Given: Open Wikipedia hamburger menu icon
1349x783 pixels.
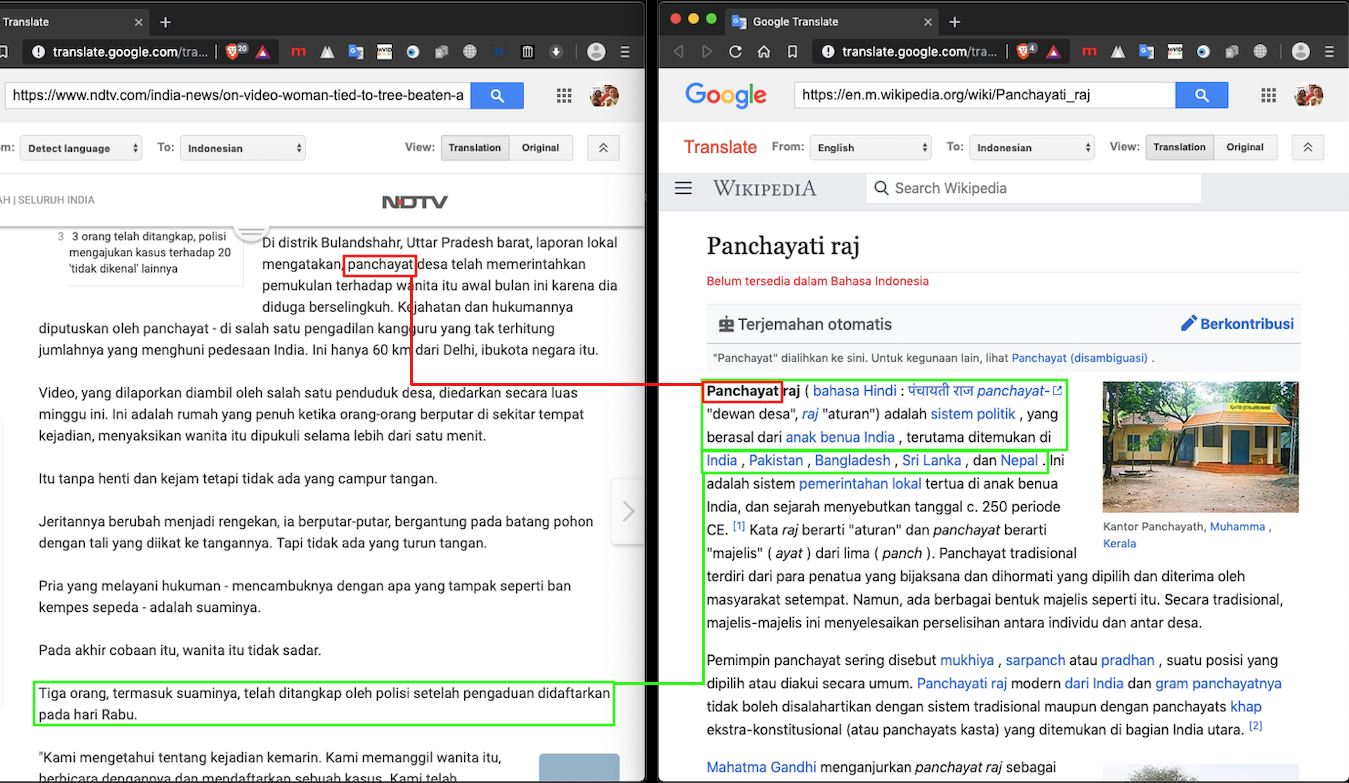Looking at the screenshot, I should tap(684, 188).
